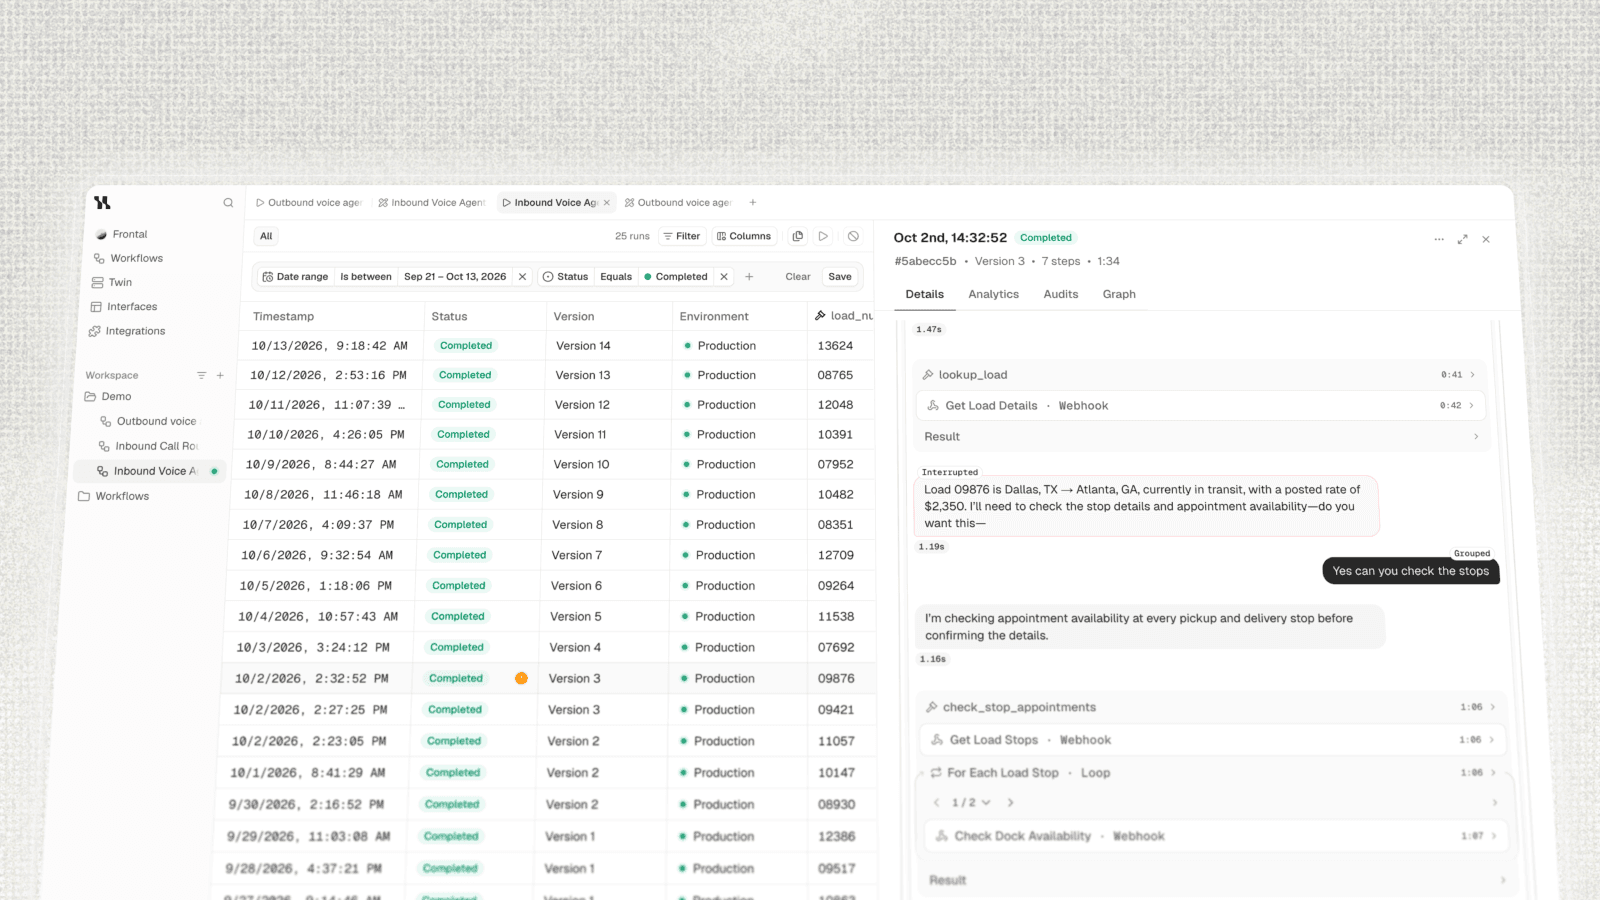Click the copy icon in the runs toolbar
Image resolution: width=1600 pixels, height=900 pixels.
tap(798, 236)
